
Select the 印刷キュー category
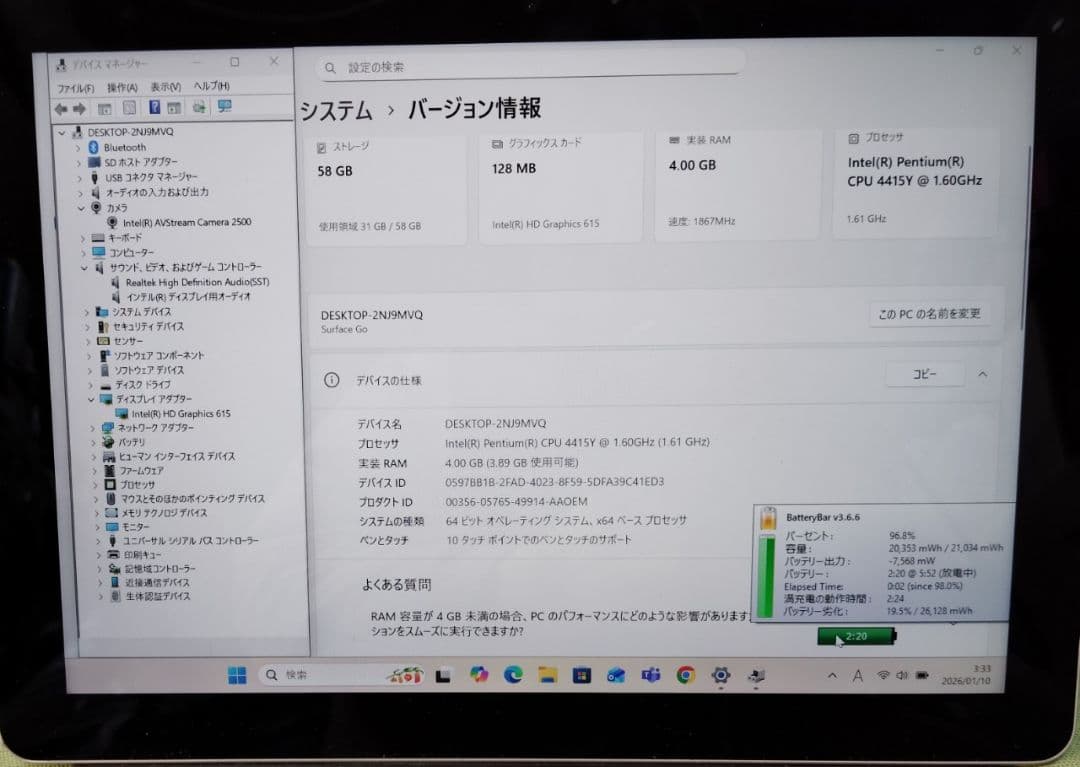click(x=143, y=555)
